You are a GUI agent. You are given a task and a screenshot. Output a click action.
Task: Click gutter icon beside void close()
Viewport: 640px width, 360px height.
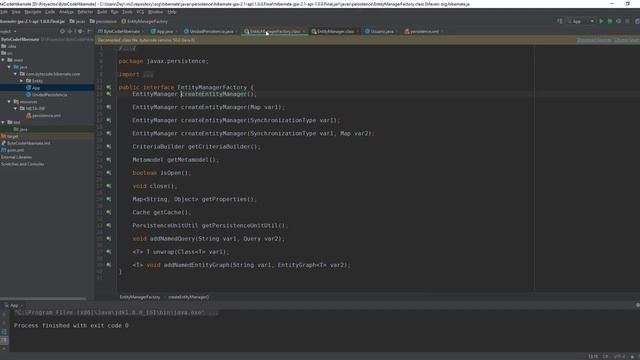(x=109, y=186)
